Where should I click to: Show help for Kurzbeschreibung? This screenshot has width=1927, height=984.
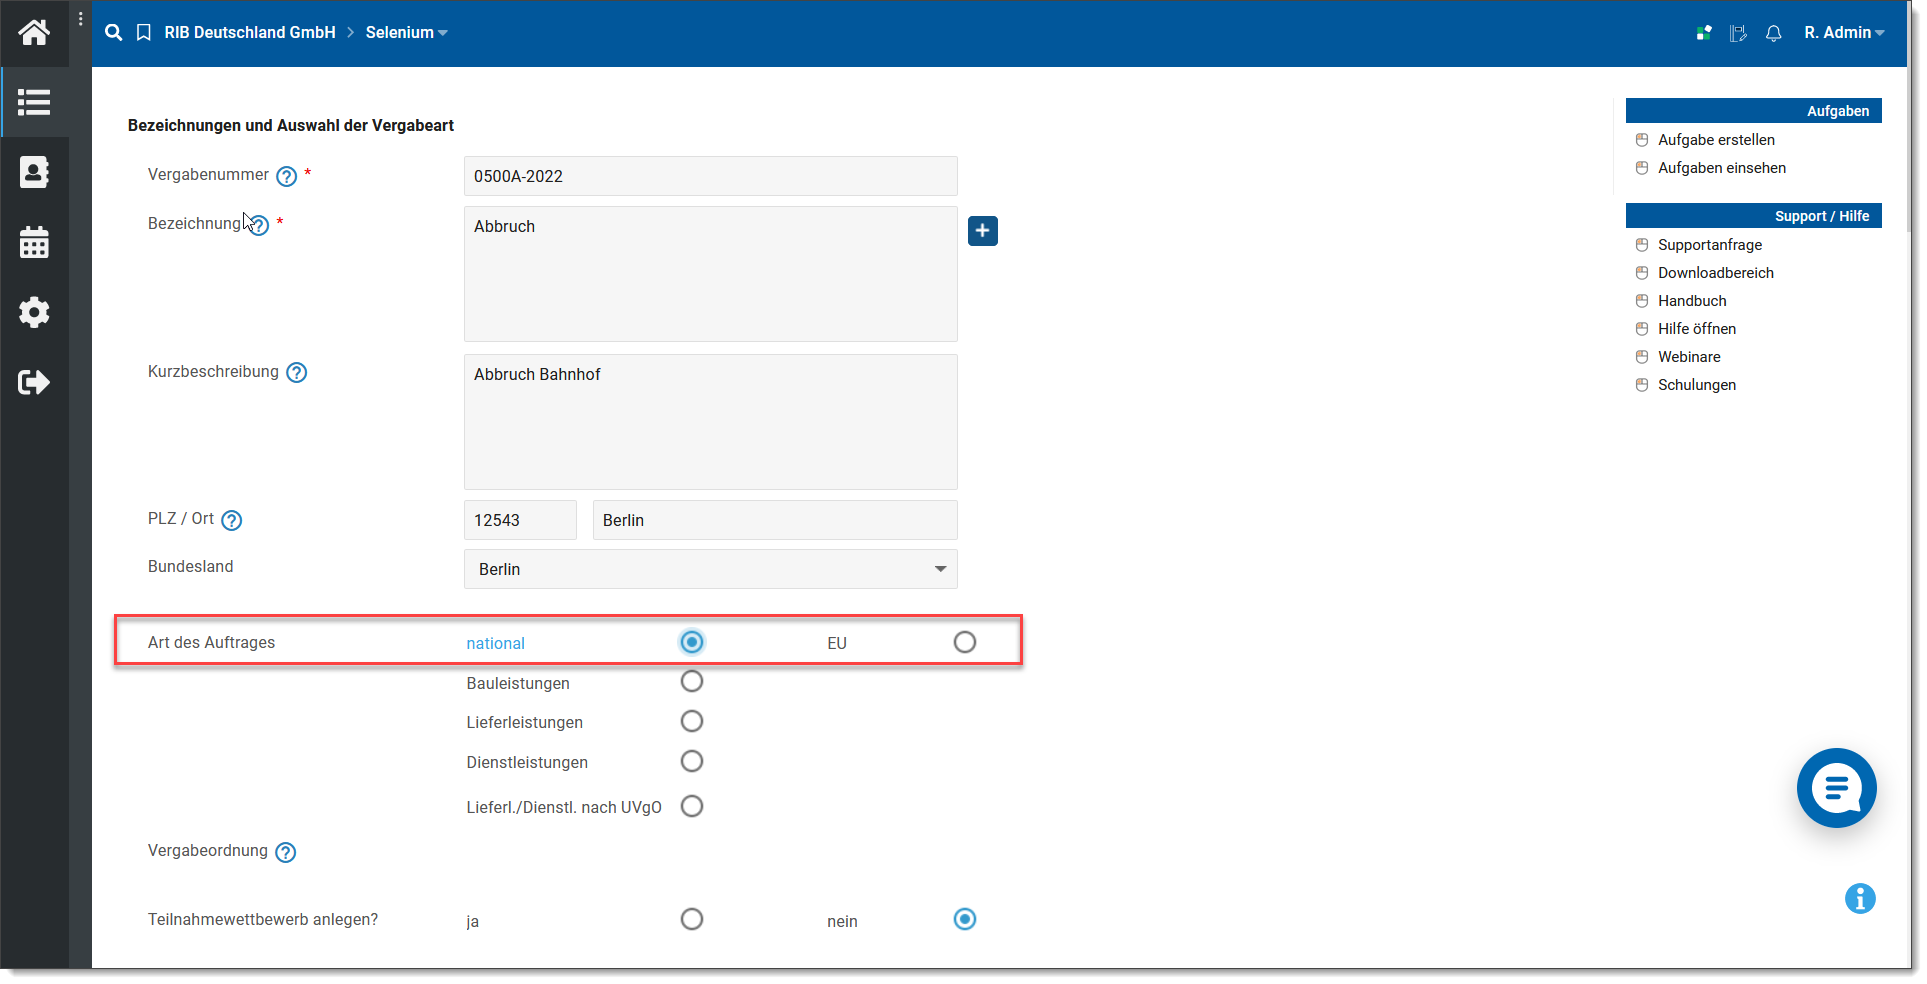tap(297, 373)
